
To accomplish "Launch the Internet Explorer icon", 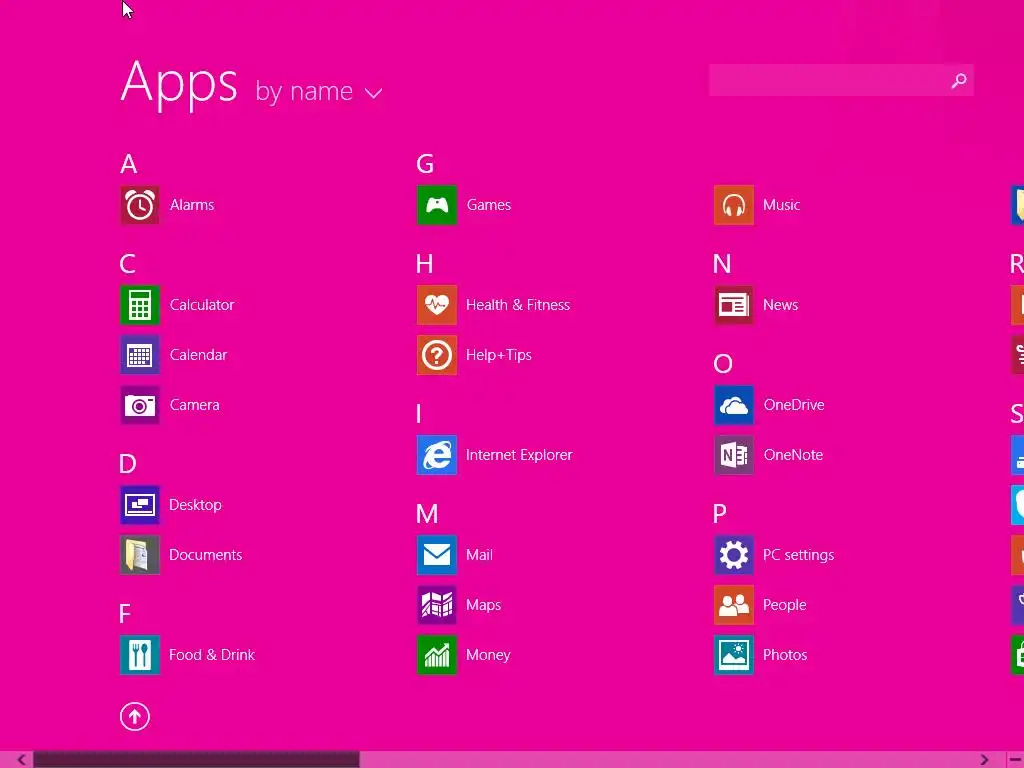I will 437,455.
